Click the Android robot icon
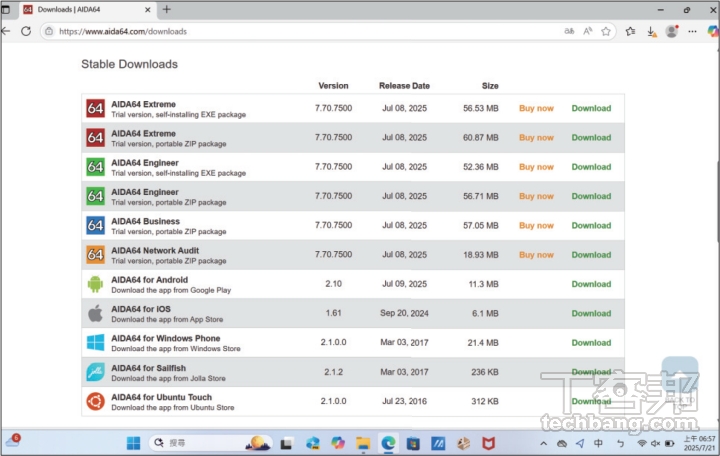 [x=95, y=284]
